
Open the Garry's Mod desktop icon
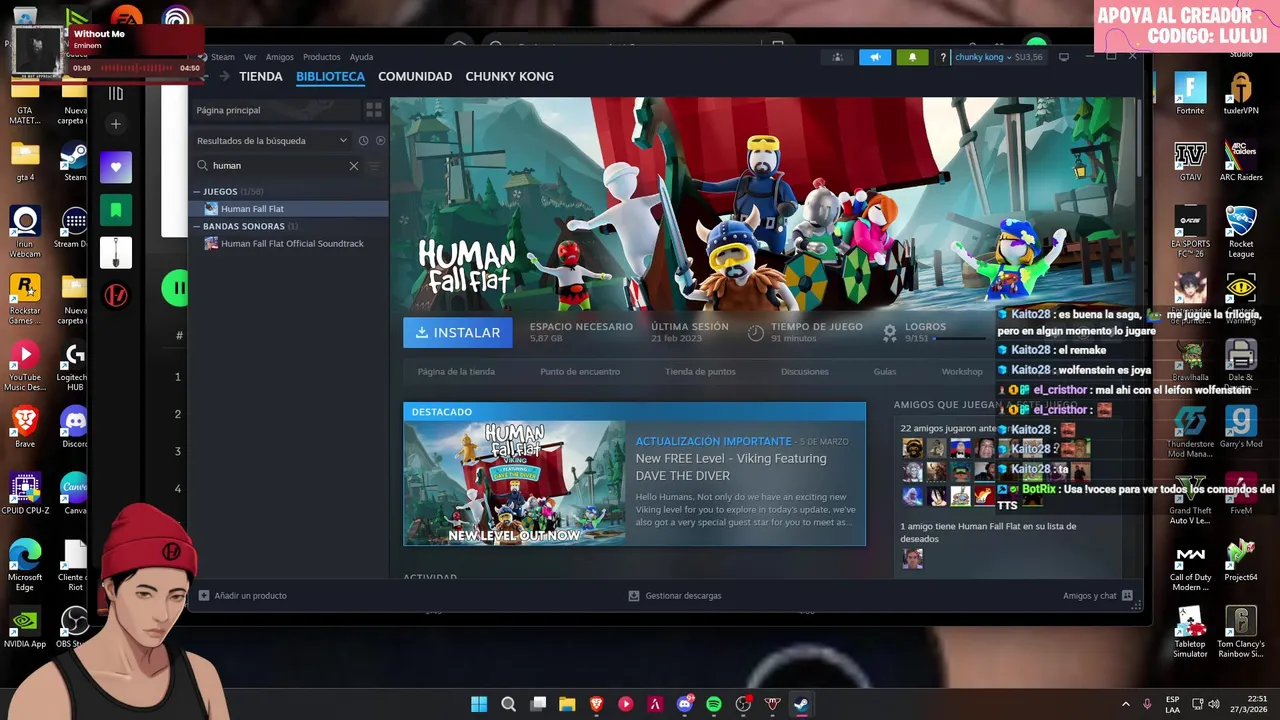[x=1241, y=427]
